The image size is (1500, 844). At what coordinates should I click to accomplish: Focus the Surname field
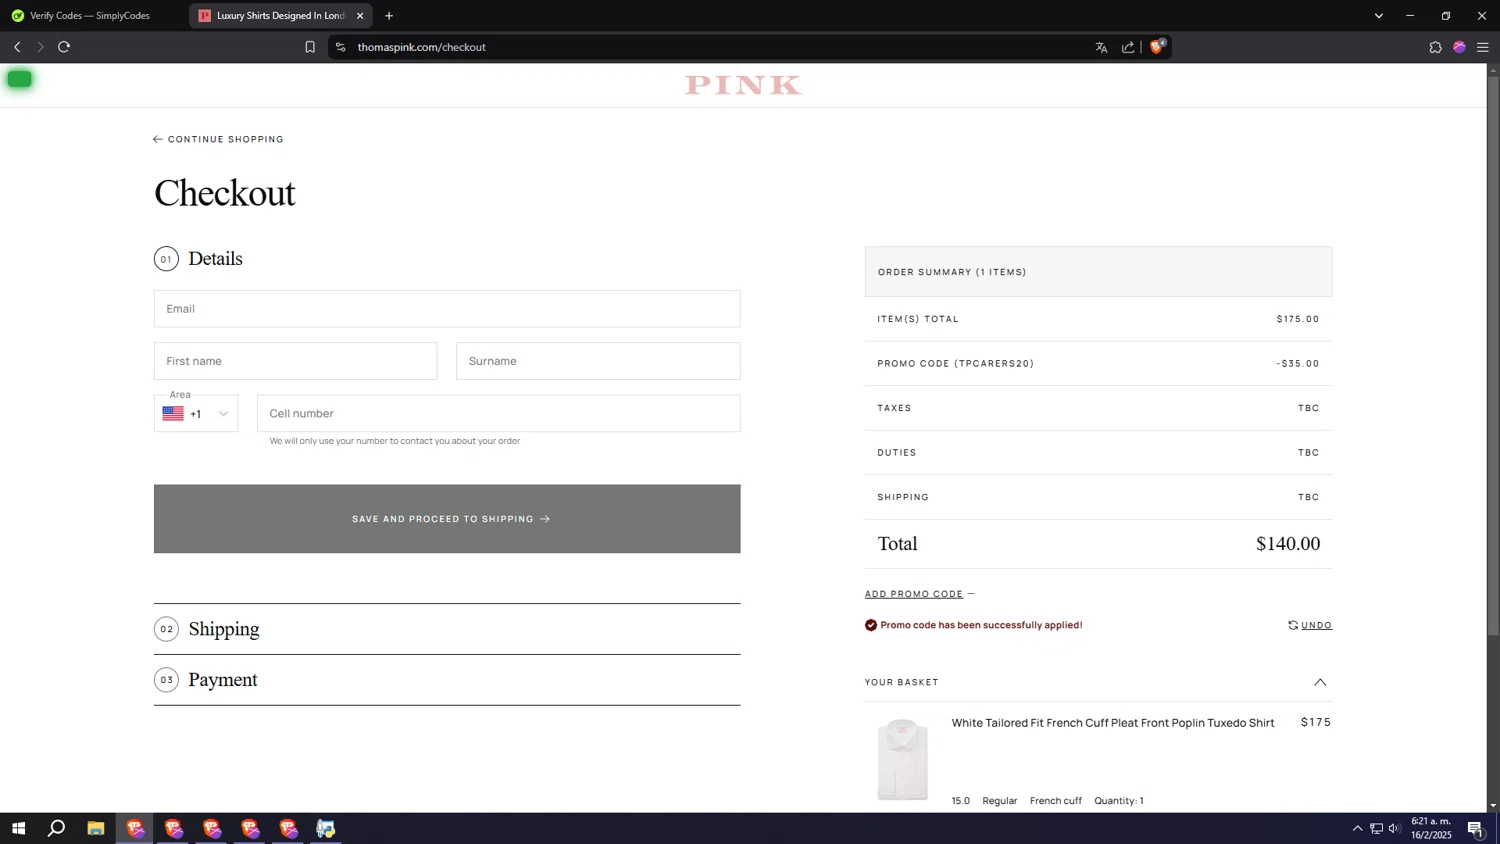pyautogui.click(x=598, y=361)
